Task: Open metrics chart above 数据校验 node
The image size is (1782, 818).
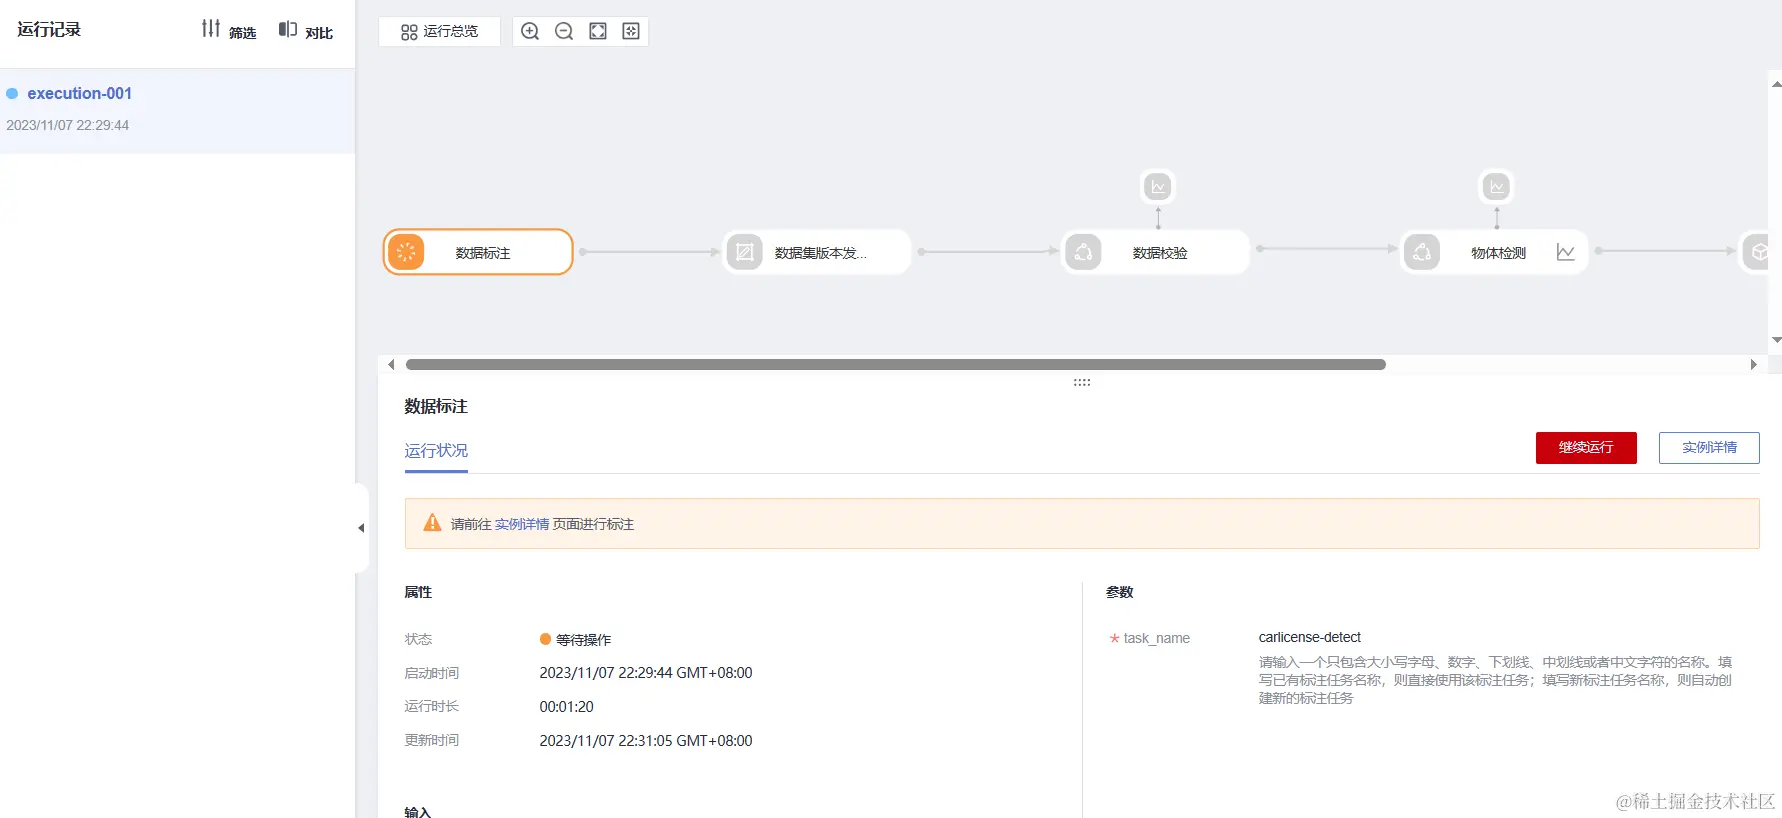Action: [1158, 186]
